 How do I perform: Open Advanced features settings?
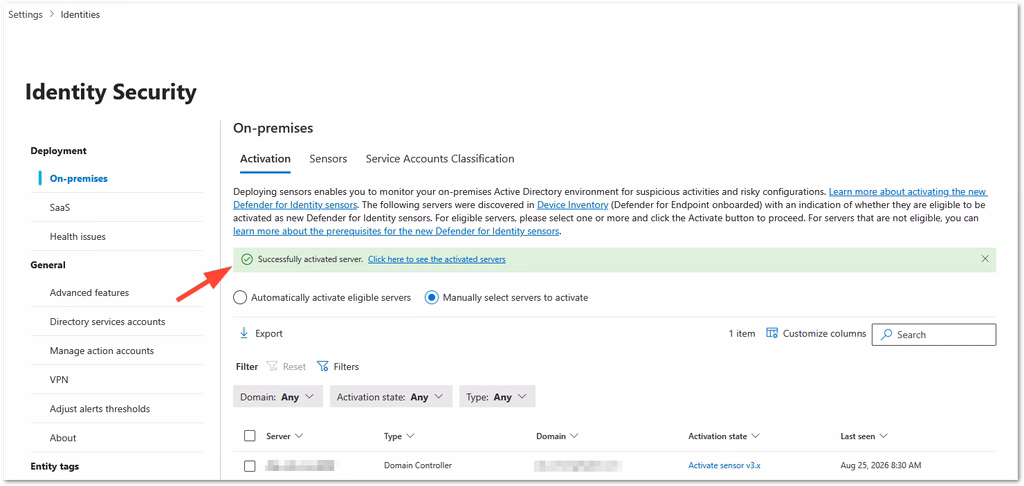tap(89, 293)
